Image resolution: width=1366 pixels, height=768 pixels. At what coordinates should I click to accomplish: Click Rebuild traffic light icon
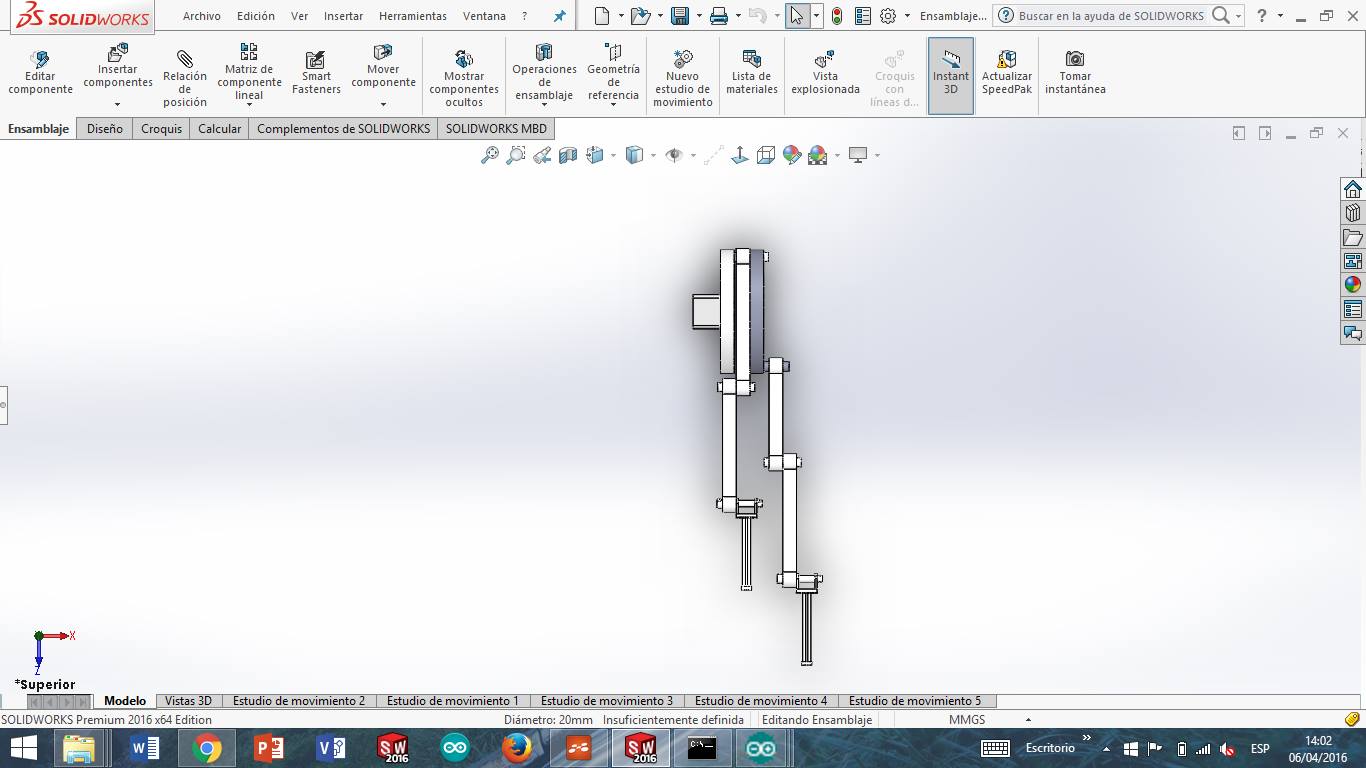click(x=837, y=16)
